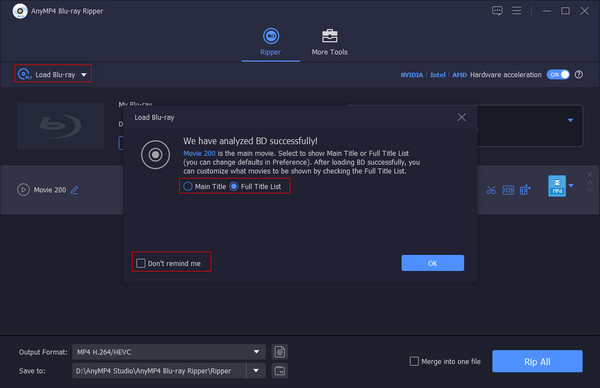Expand the title list dropdown arrow

pos(570,120)
